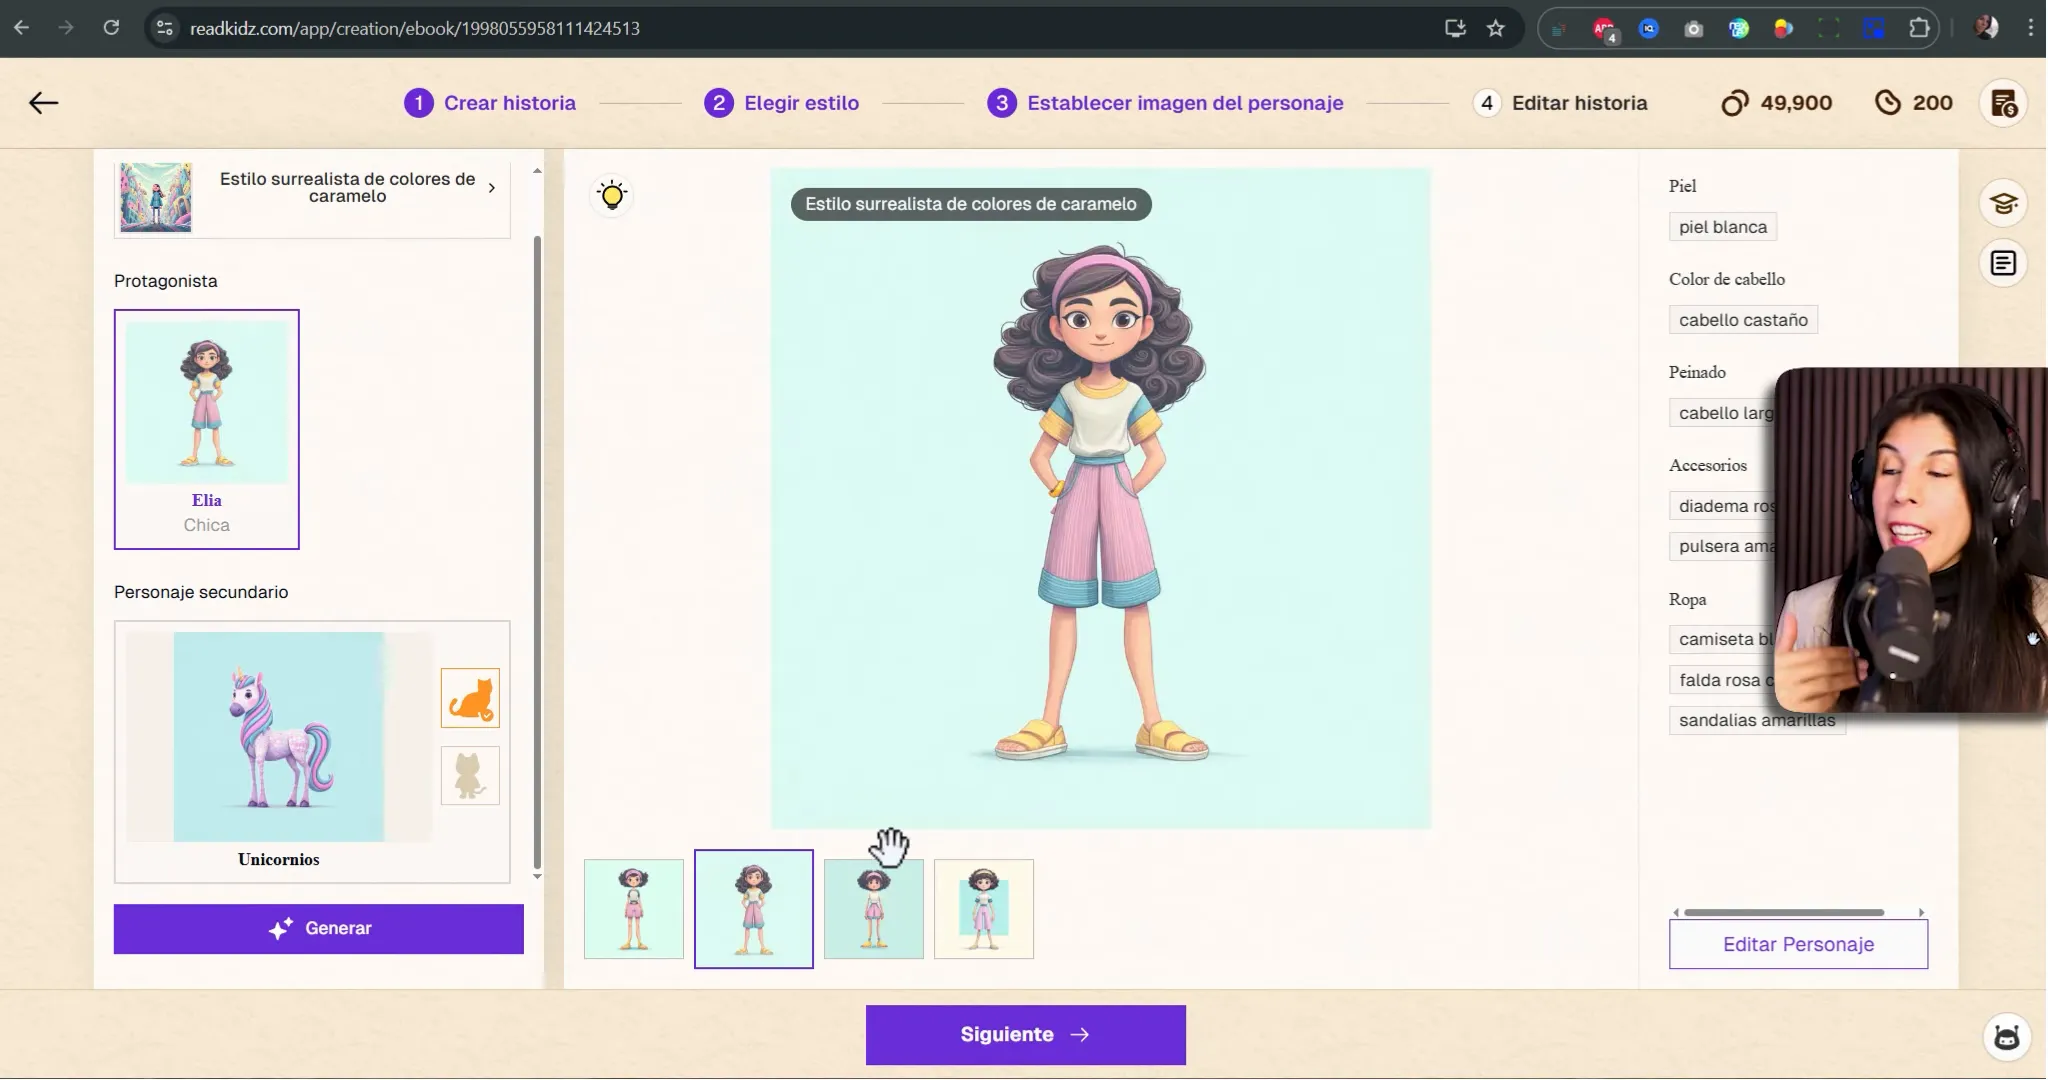The height and width of the screenshot is (1080, 2048).
Task: Click the lightbulb tips icon above the canvas
Action: pyautogui.click(x=611, y=195)
